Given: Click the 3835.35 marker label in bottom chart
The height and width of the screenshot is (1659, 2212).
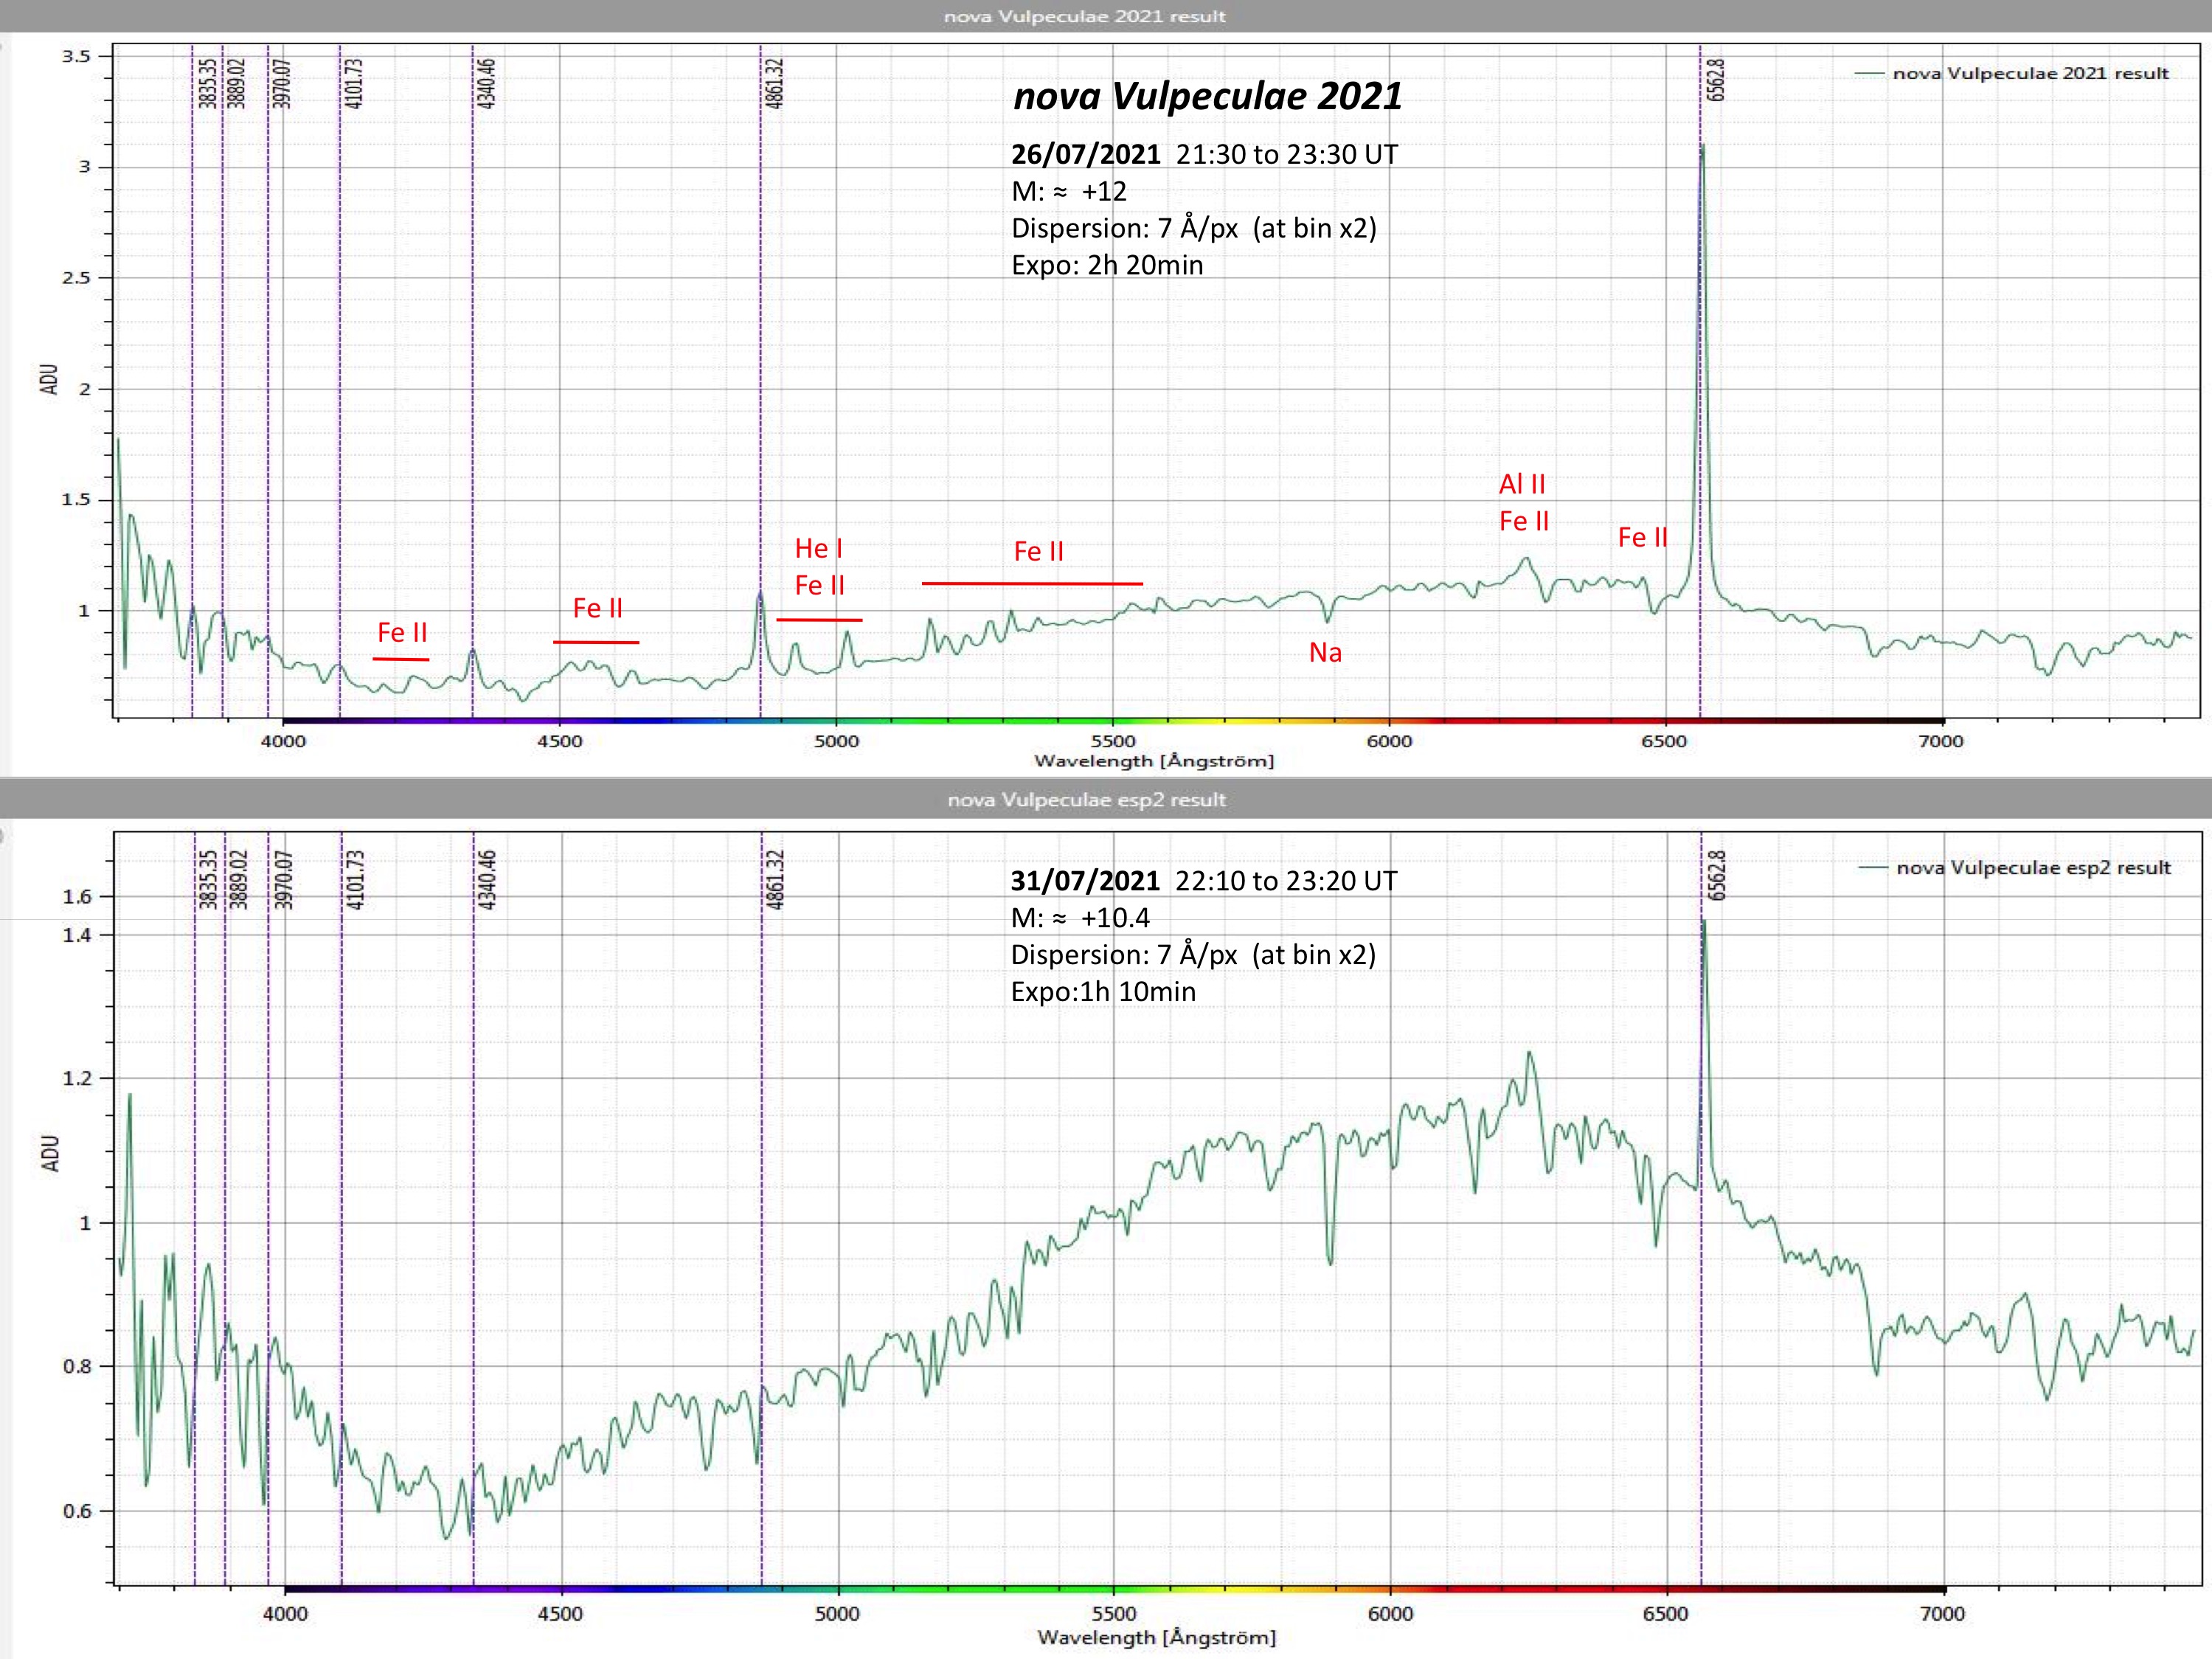Looking at the screenshot, I should click(208, 879).
